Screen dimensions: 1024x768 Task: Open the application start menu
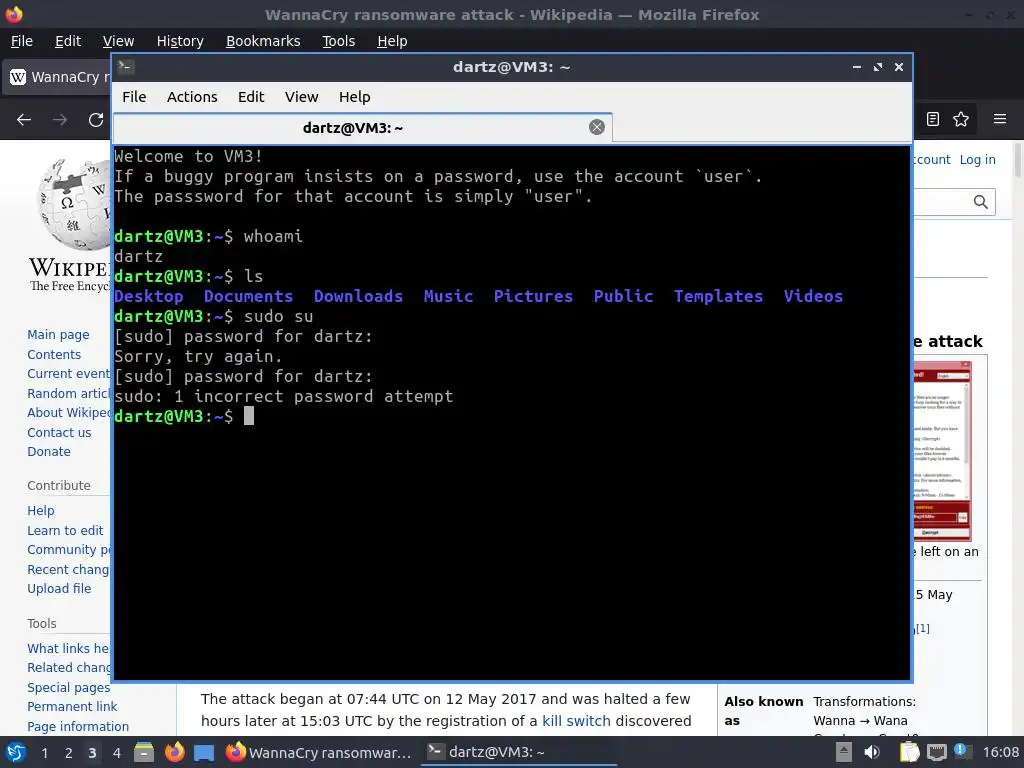16,753
